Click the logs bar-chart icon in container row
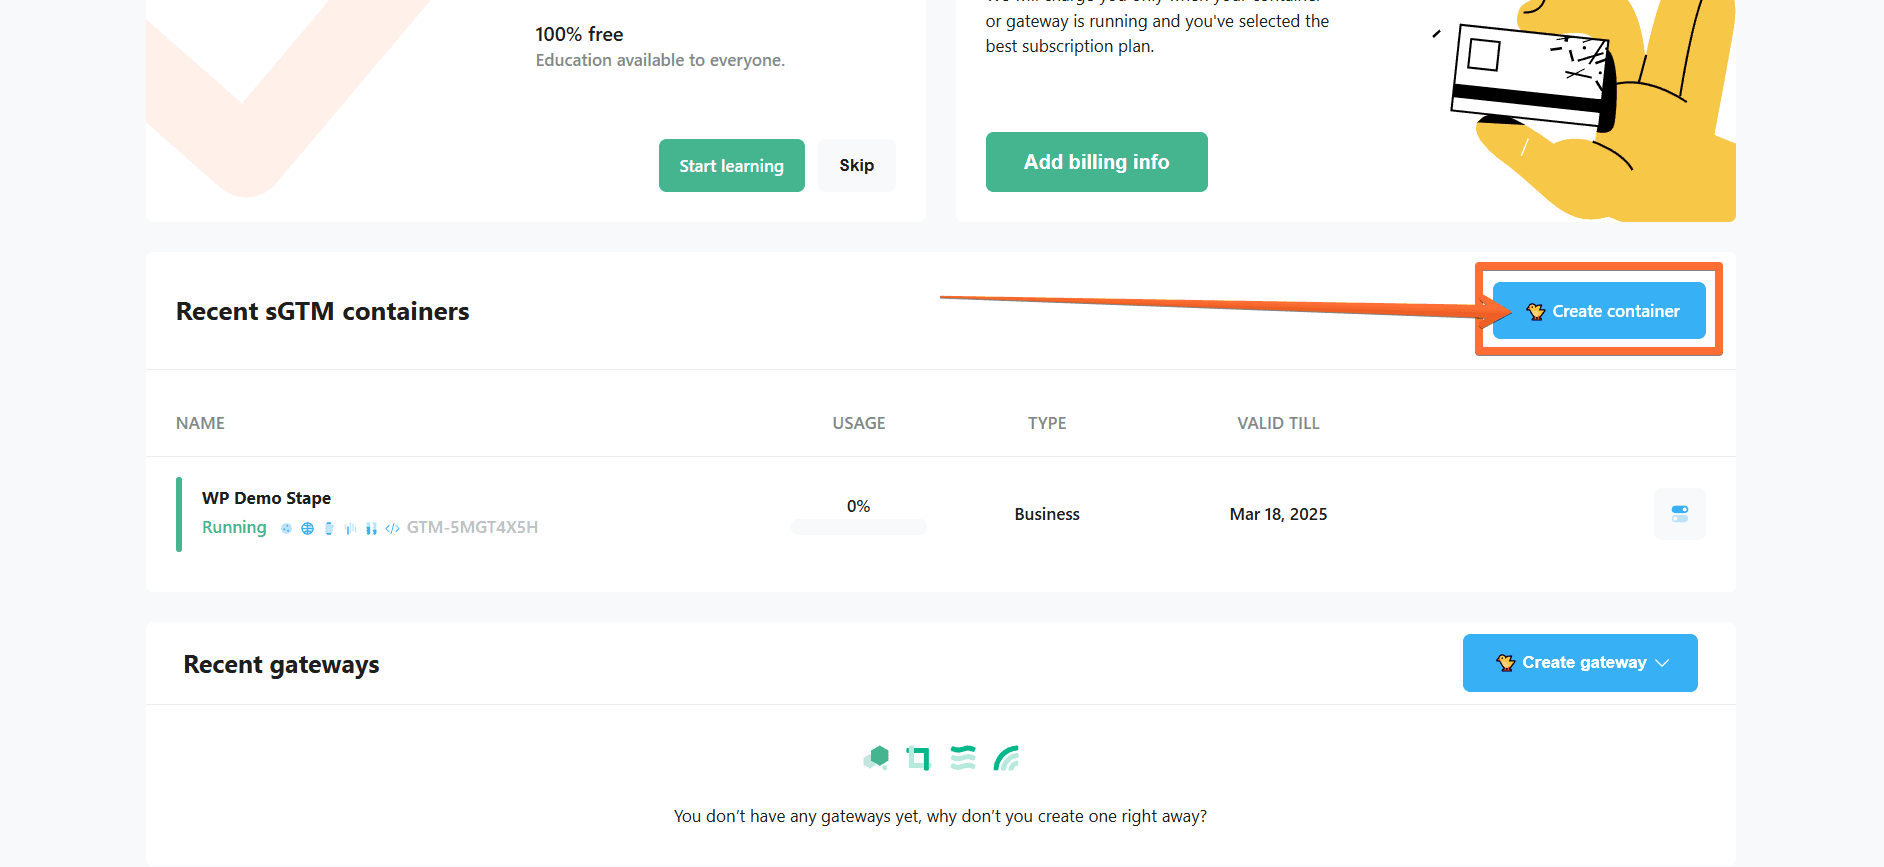This screenshot has height=867, width=1884. 349,527
